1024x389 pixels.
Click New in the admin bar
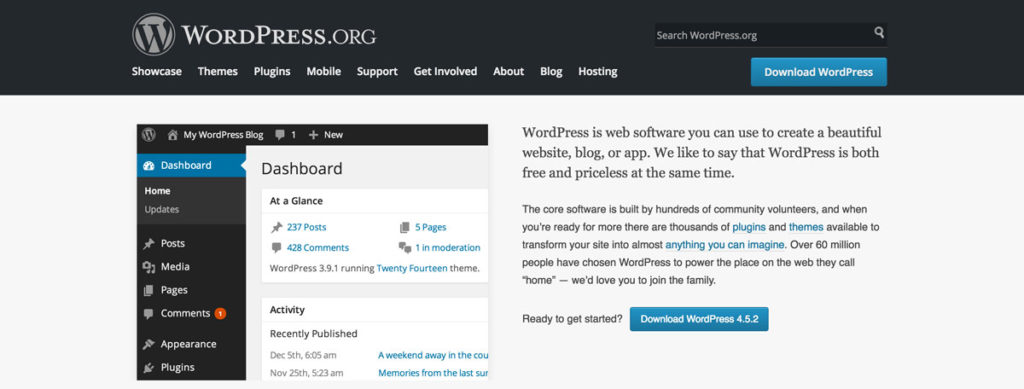(333, 135)
